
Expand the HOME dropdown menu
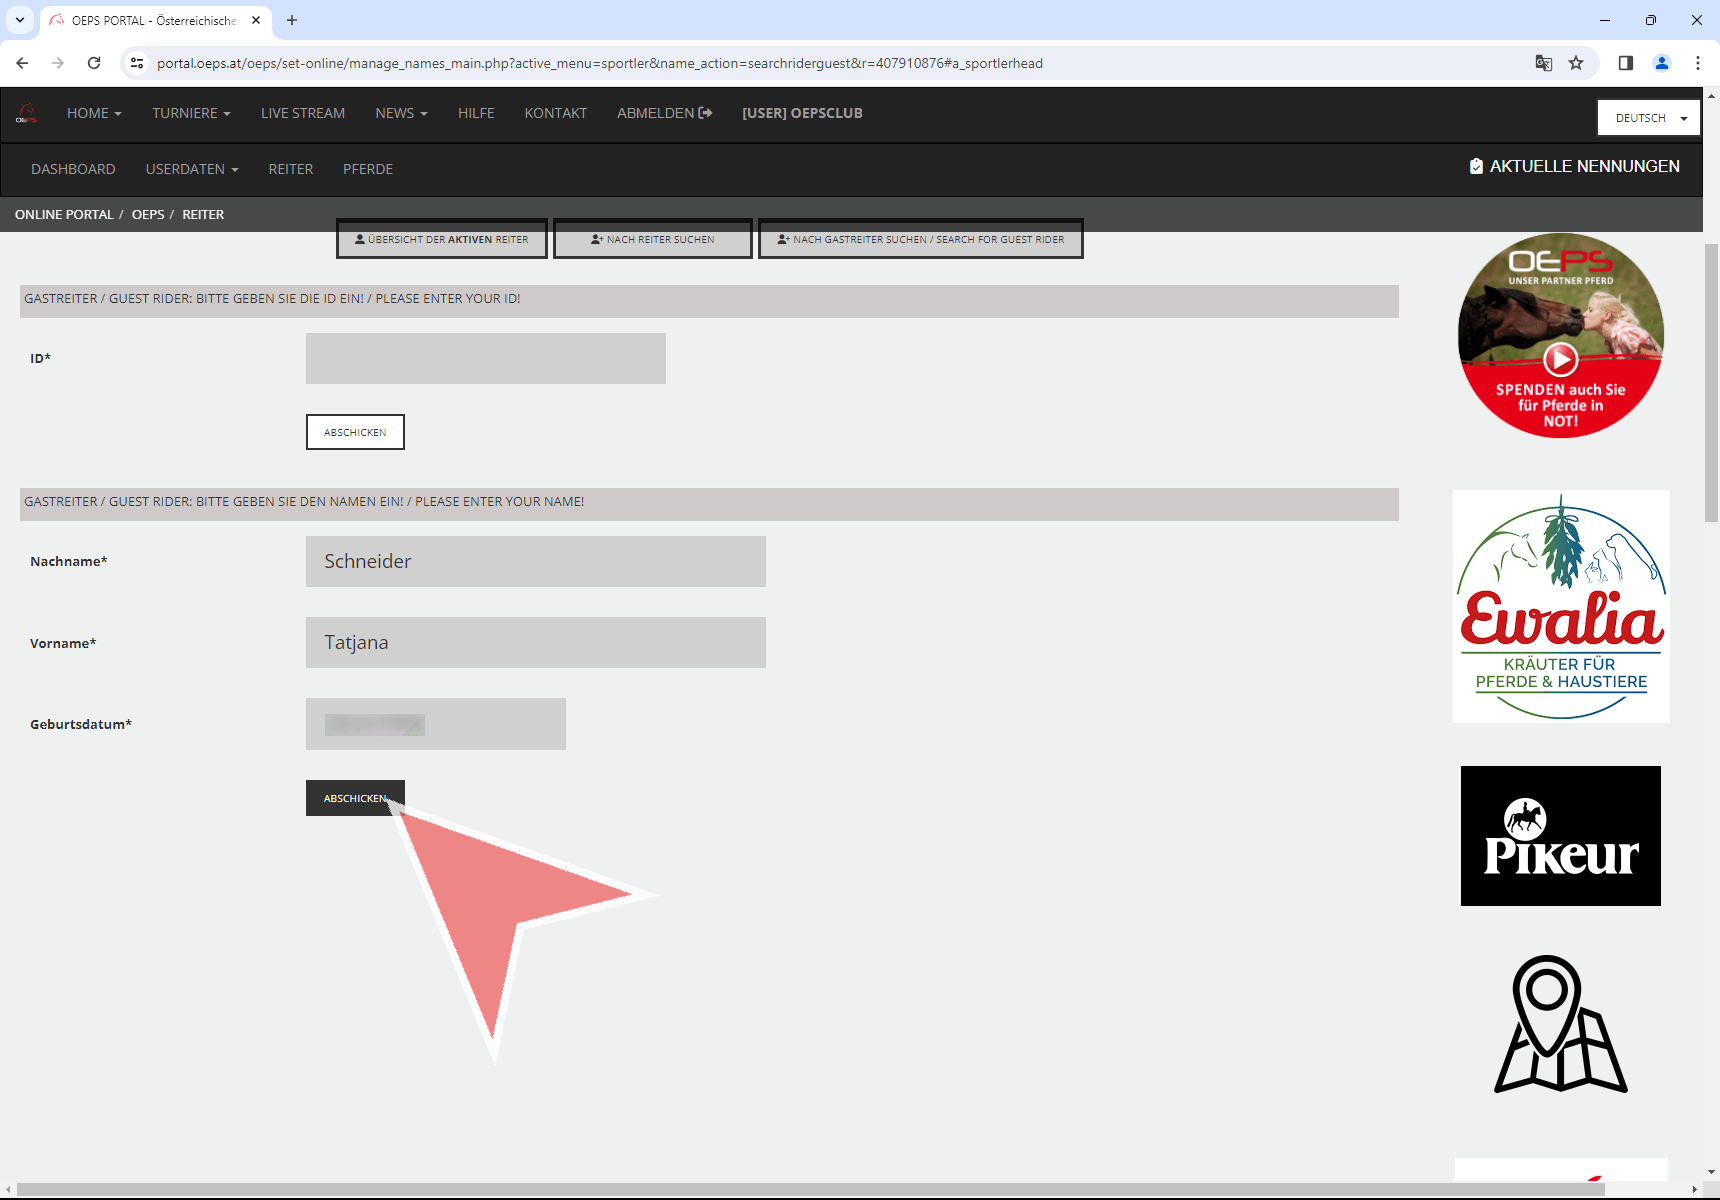click(94, 113)
